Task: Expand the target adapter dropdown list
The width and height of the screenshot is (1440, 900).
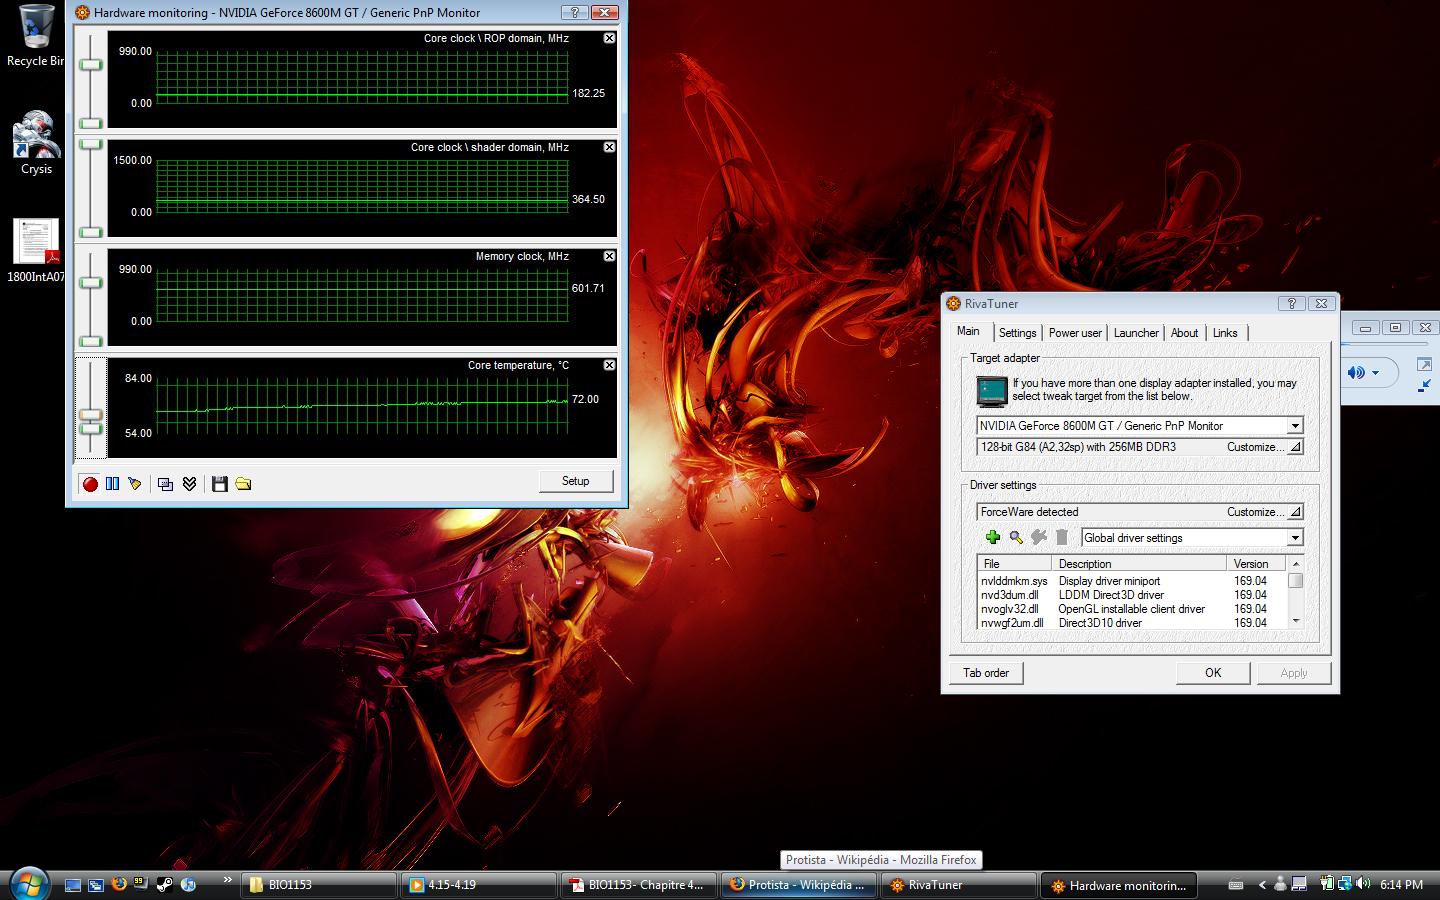Action: point(1295,426)
